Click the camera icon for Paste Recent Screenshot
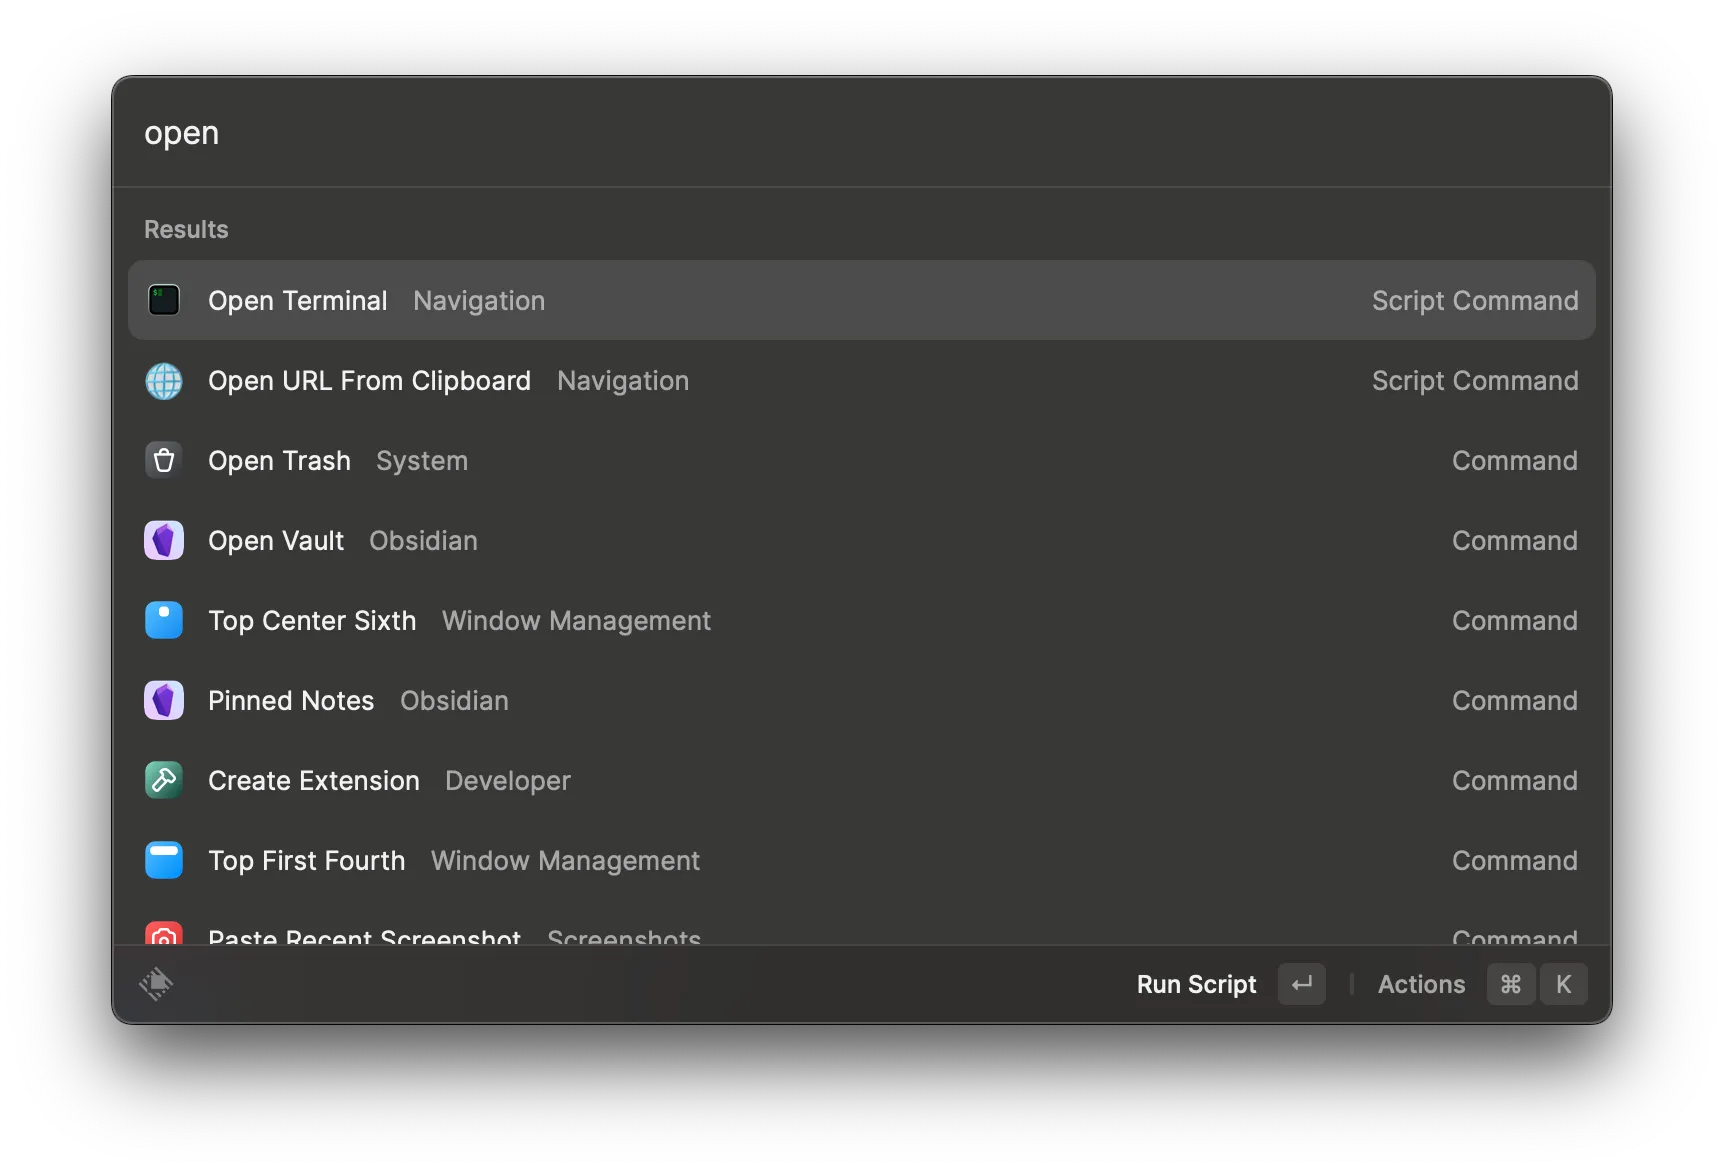The width and height of the screenshot is (1724, 1172). (164, 934)
